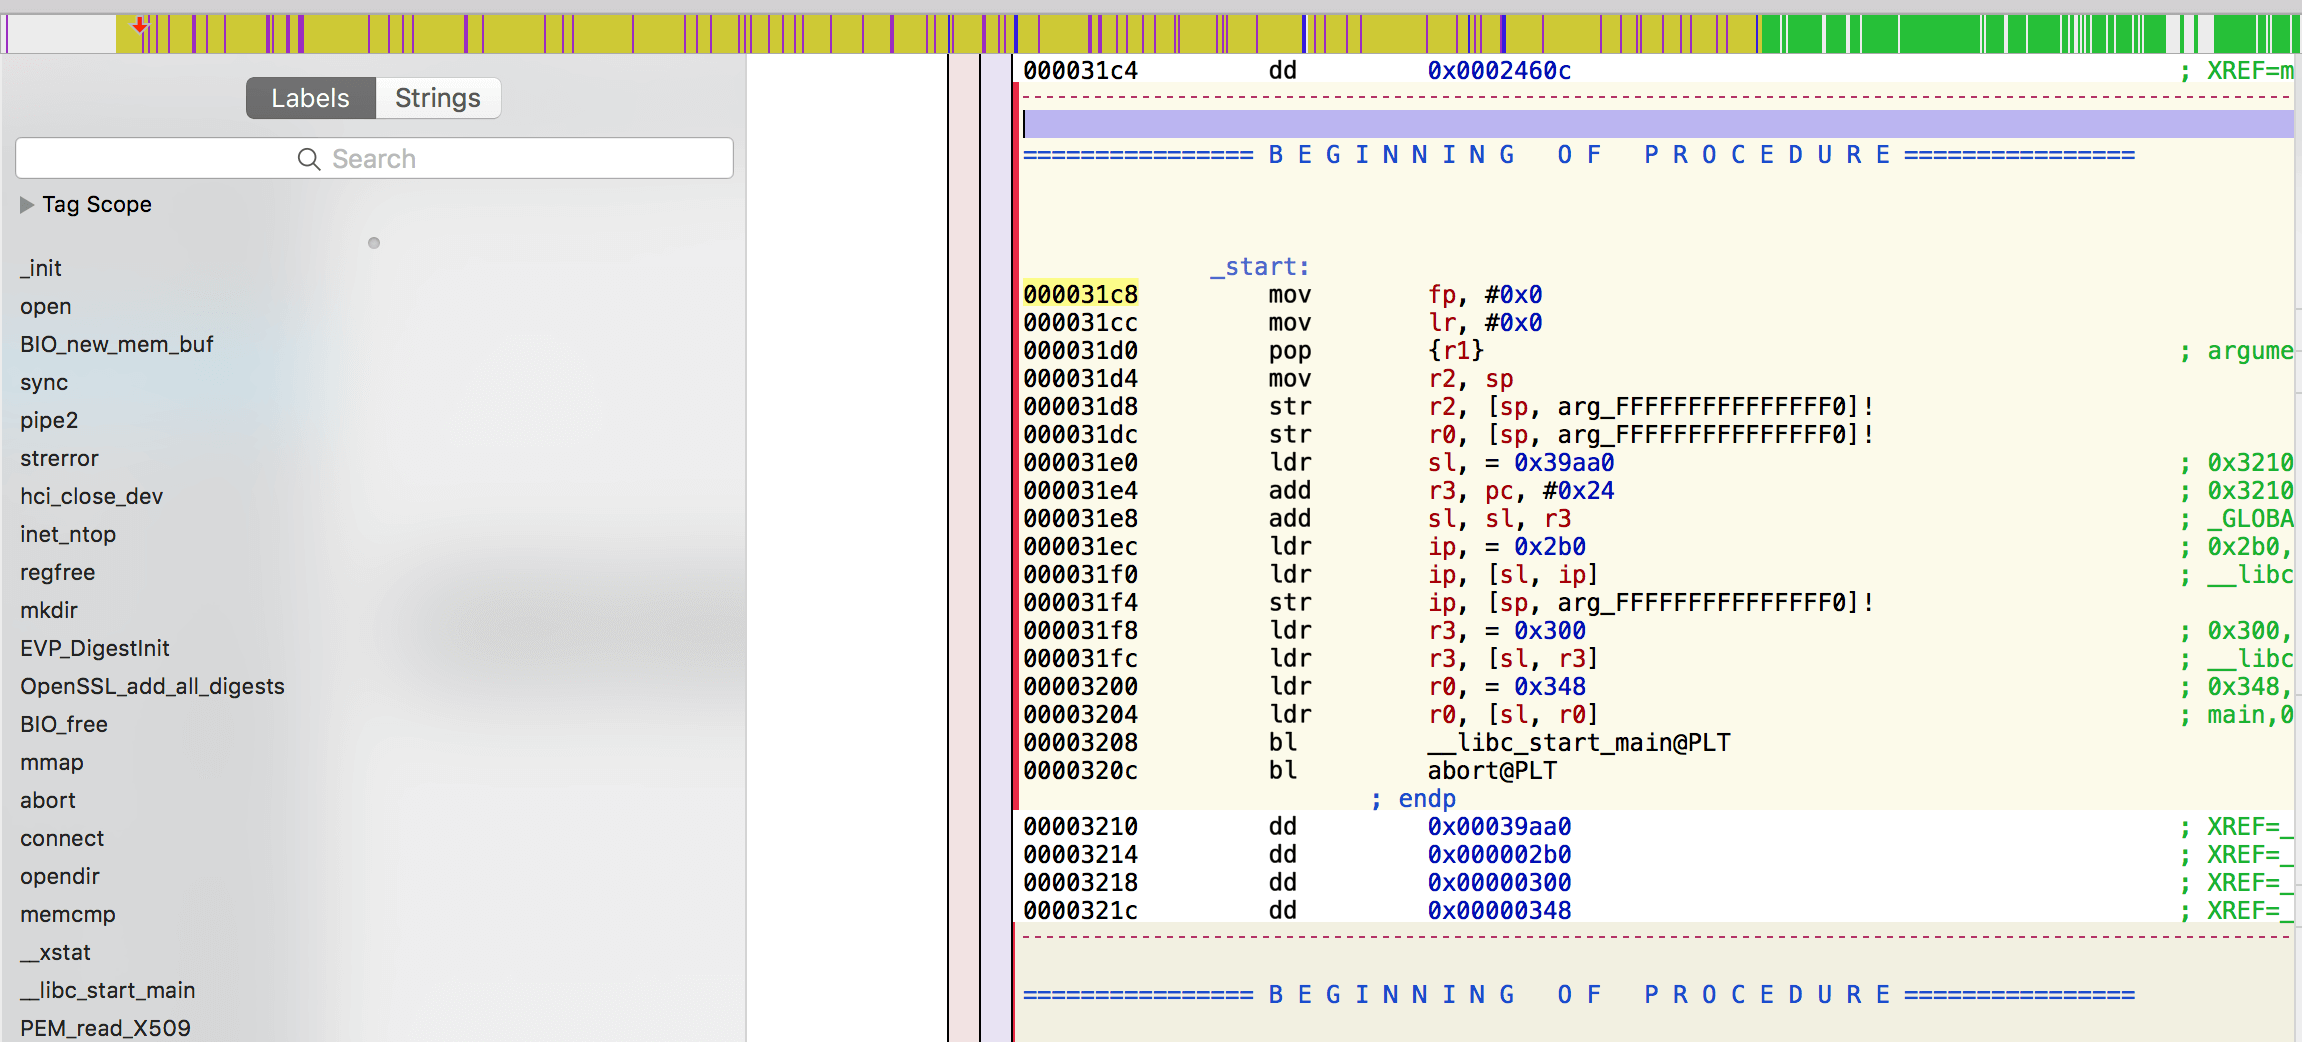Screen dimensions: 2302x1042
Task: Select the EVP_DigestInit label
Action: 95,648
